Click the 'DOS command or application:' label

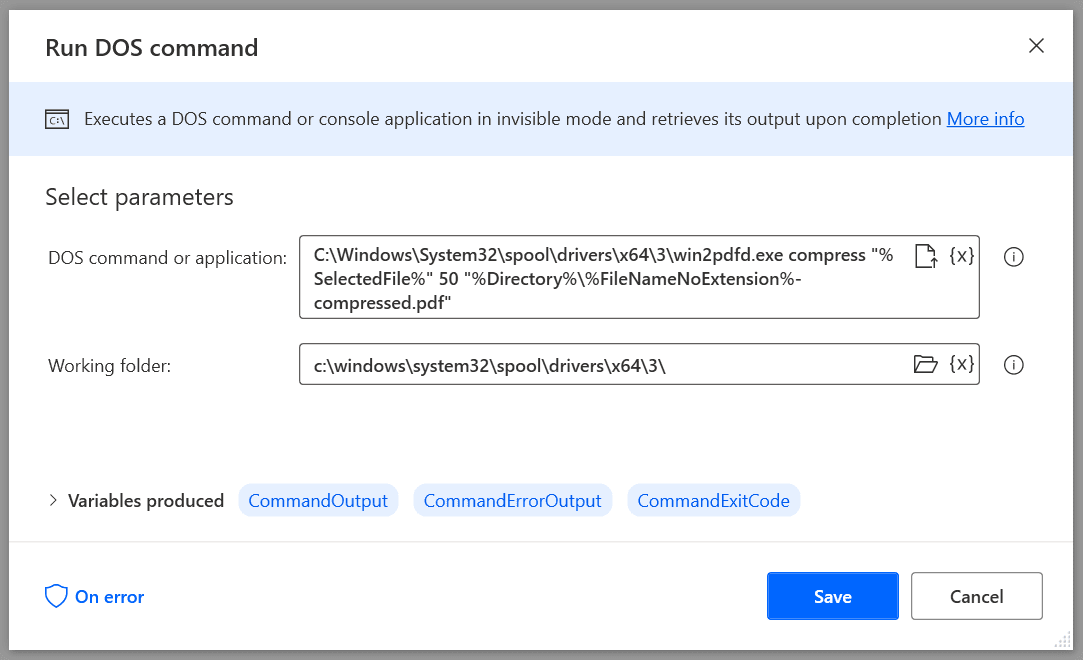point(167,258)
